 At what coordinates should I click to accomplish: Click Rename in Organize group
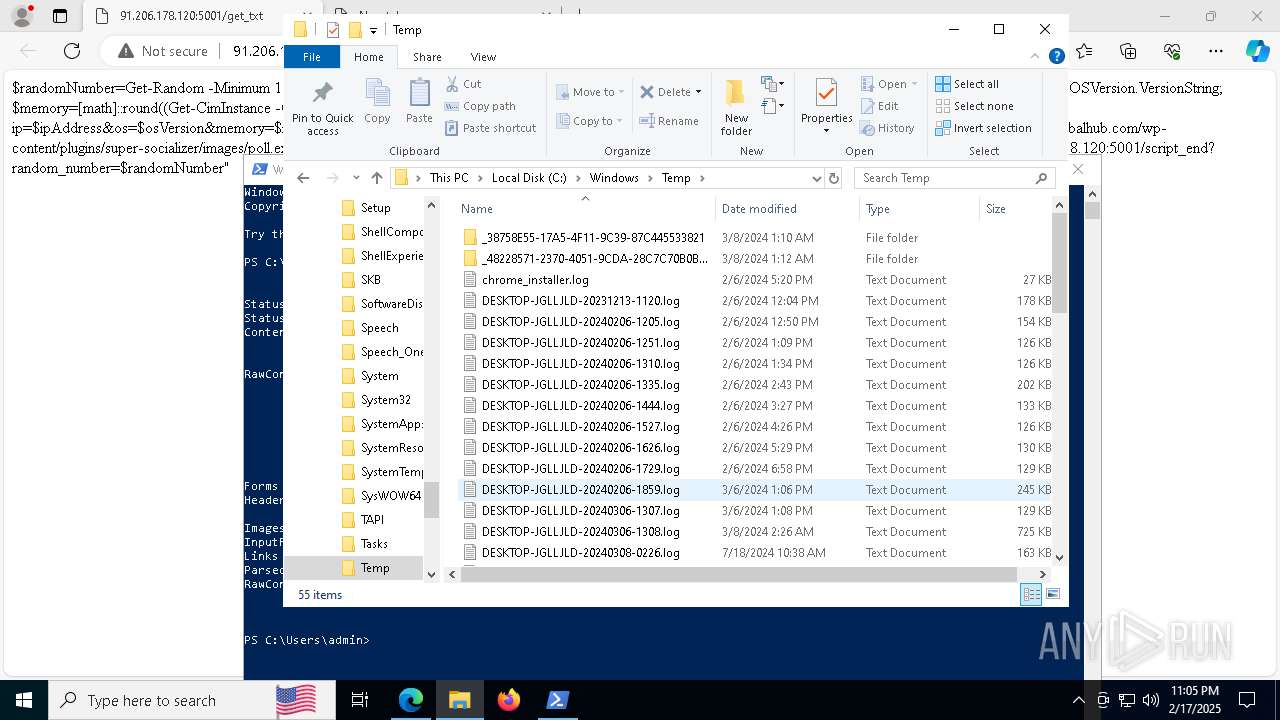click(670, 121)
